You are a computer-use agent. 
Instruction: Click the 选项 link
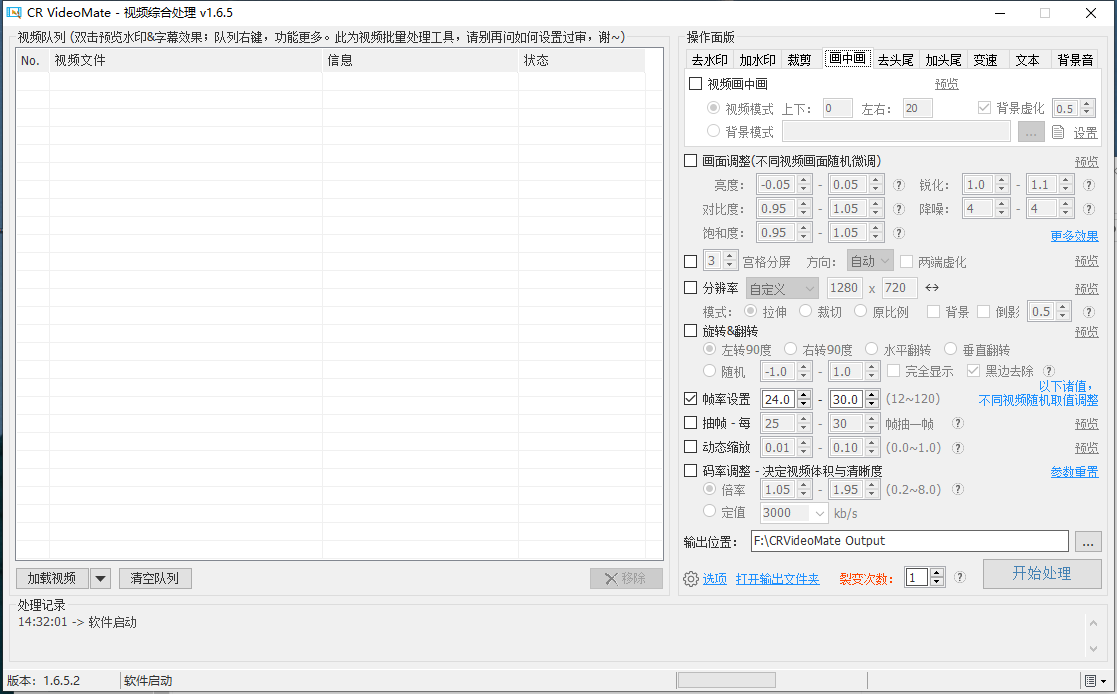[715, 579]
